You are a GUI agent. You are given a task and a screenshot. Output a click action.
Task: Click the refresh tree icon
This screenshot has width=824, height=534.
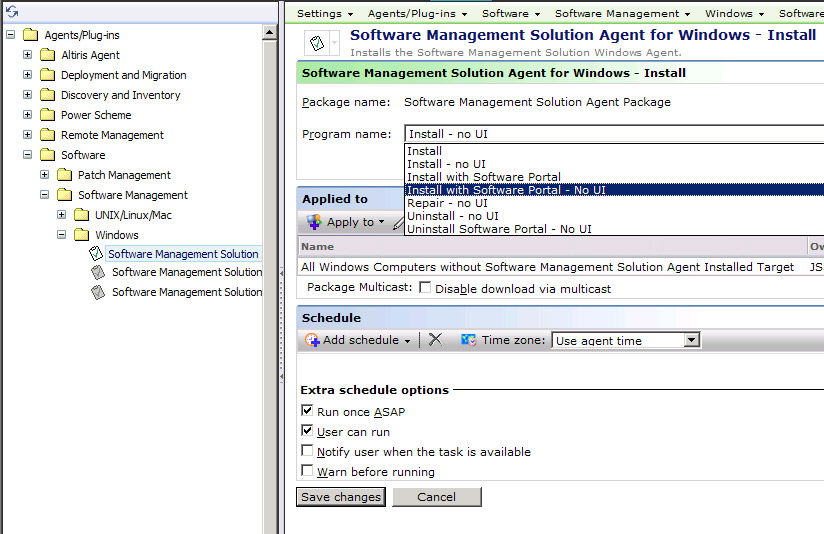[x=12, y=11]
